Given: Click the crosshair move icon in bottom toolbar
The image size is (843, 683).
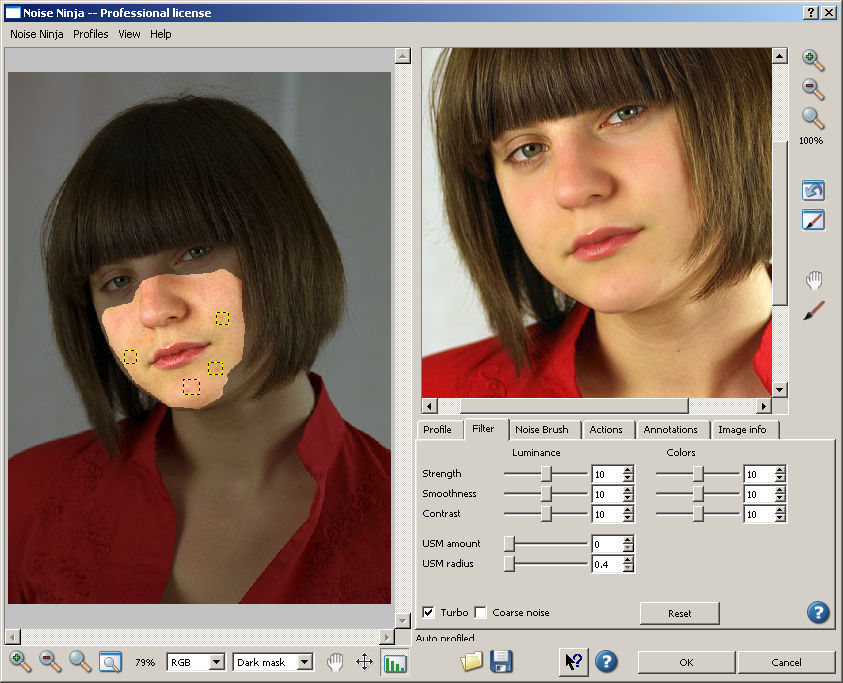Looking at the screenshot, I should [364, 662].
